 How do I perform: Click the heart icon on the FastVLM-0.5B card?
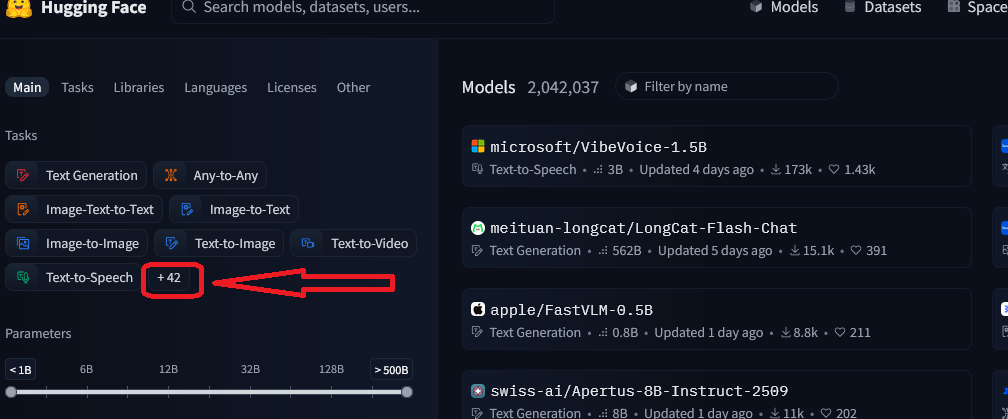pyautogui.click(x=840, y=332)
